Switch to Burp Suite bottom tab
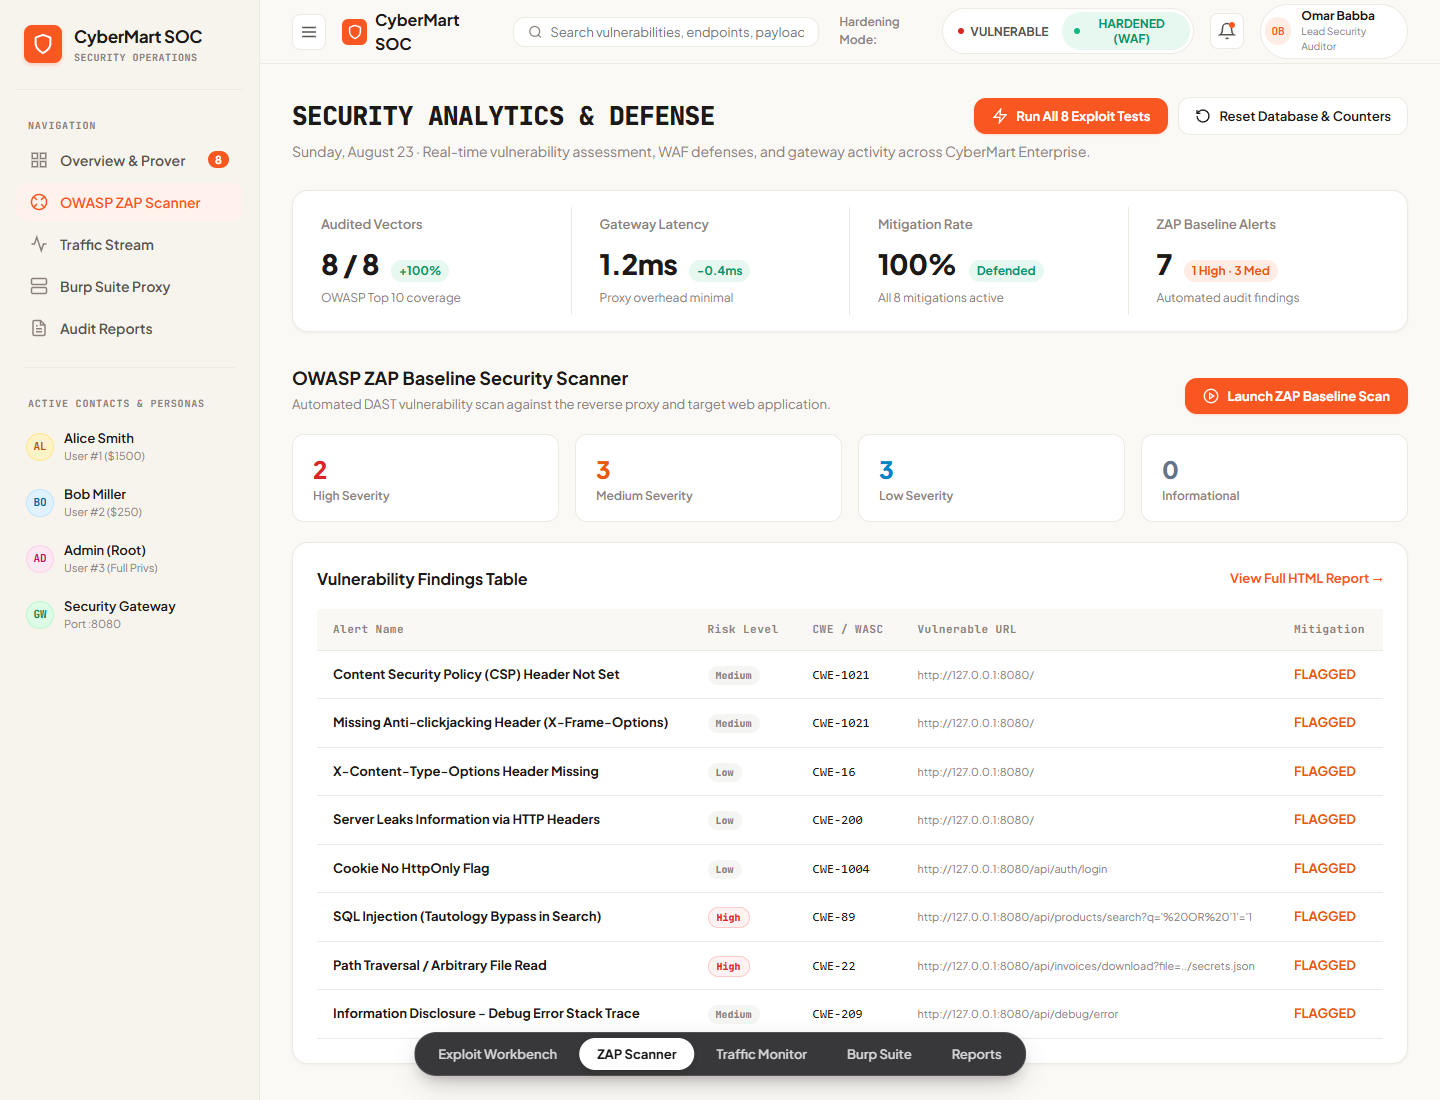The image size is (1440, 1100). (x=879, y=1054)
